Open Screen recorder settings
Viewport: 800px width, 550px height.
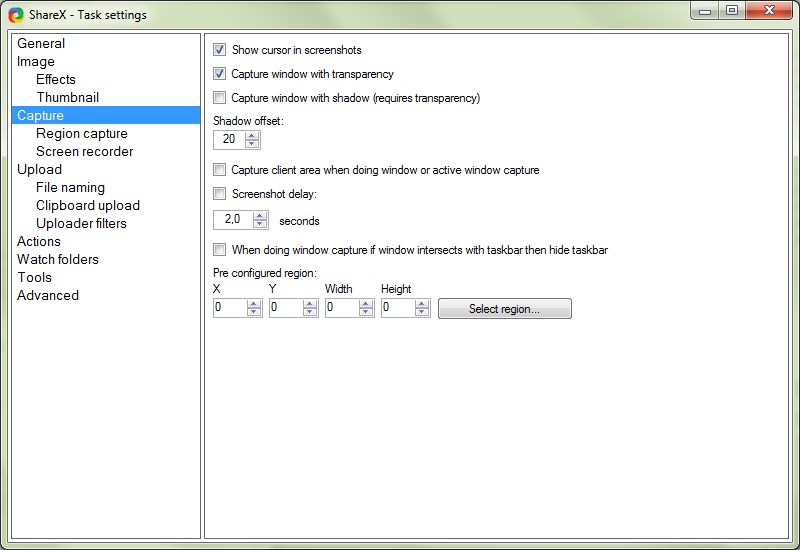pyautogui.click(x=85, y=151)
